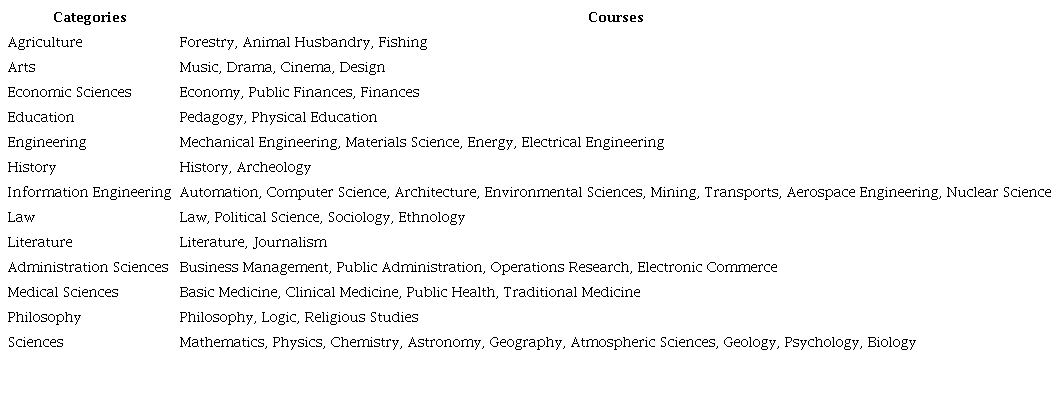Click the Mathematics, Physics, Chemistry courses list

click(547, 343)
